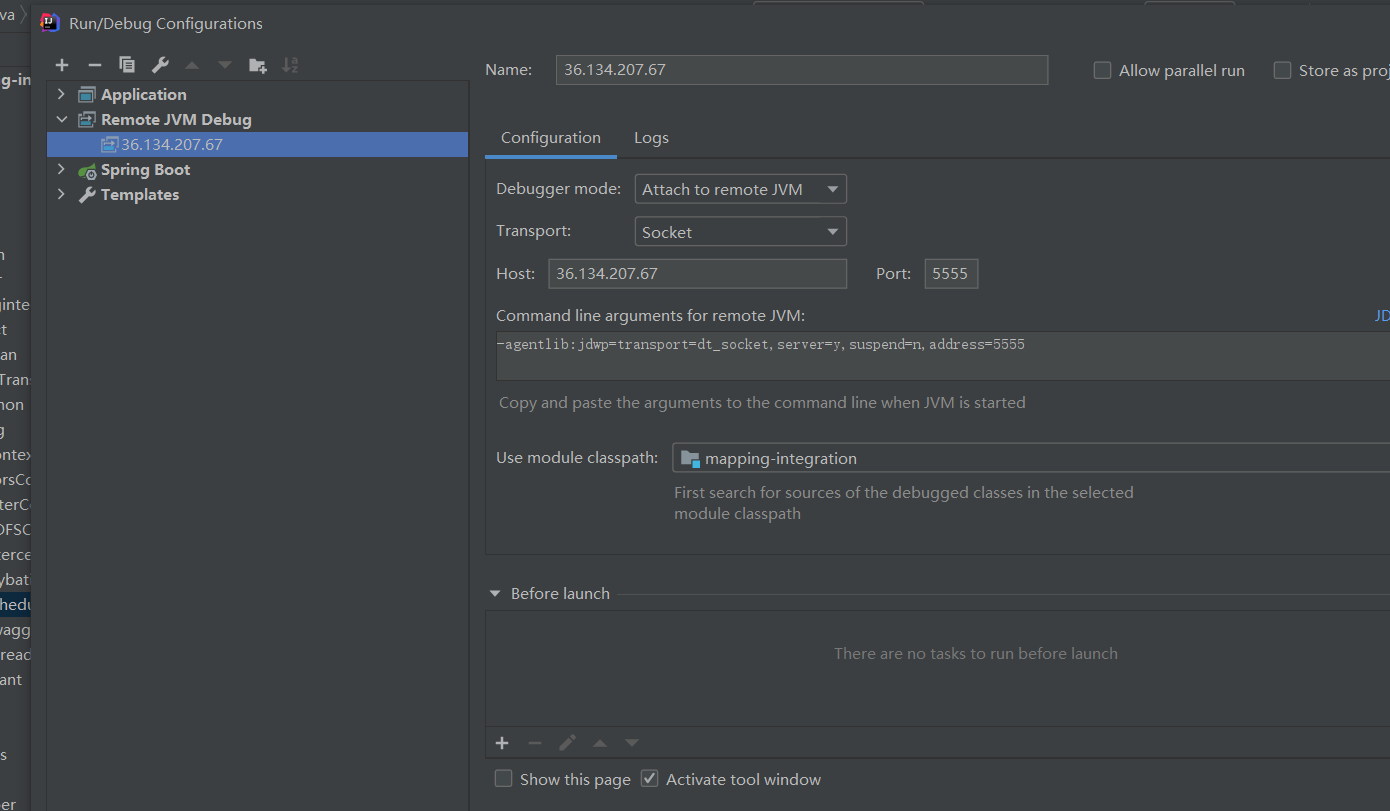Click the Port input field
The height and width of the screenshot is (811, 1390).
(950, 273)
